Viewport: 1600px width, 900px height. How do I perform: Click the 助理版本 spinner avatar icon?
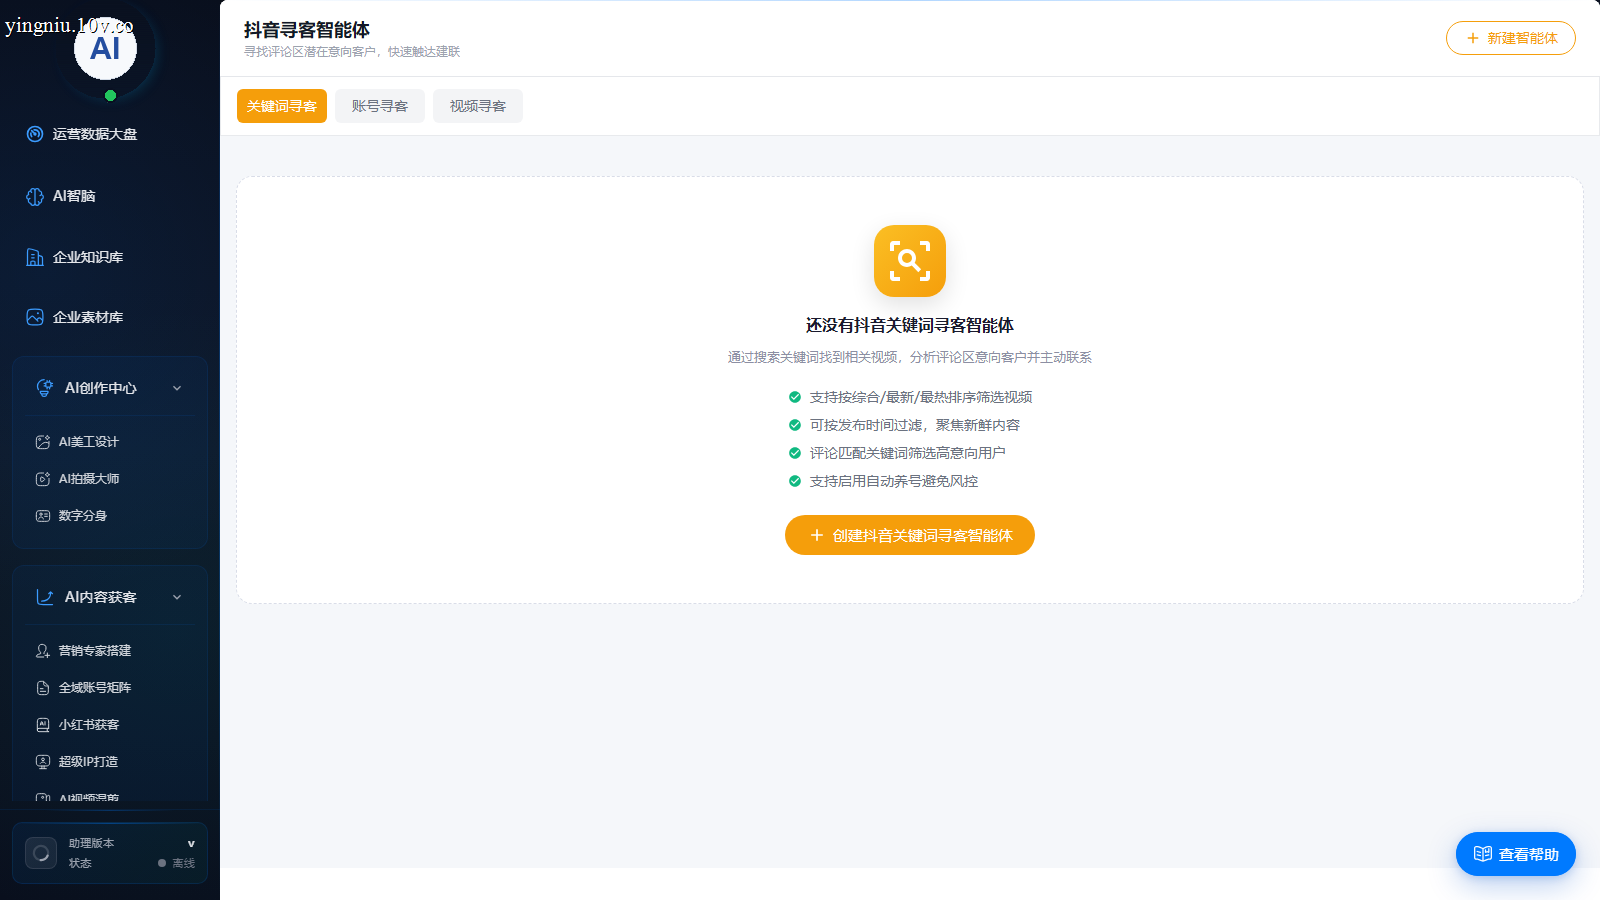[41, 853]
